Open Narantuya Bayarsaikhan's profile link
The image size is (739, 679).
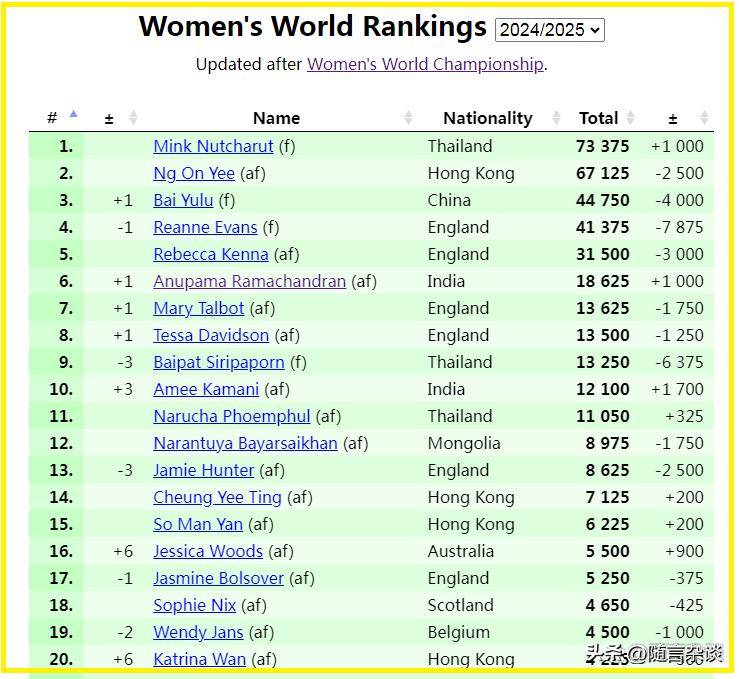pyautogui.click(x=245, y=443)
